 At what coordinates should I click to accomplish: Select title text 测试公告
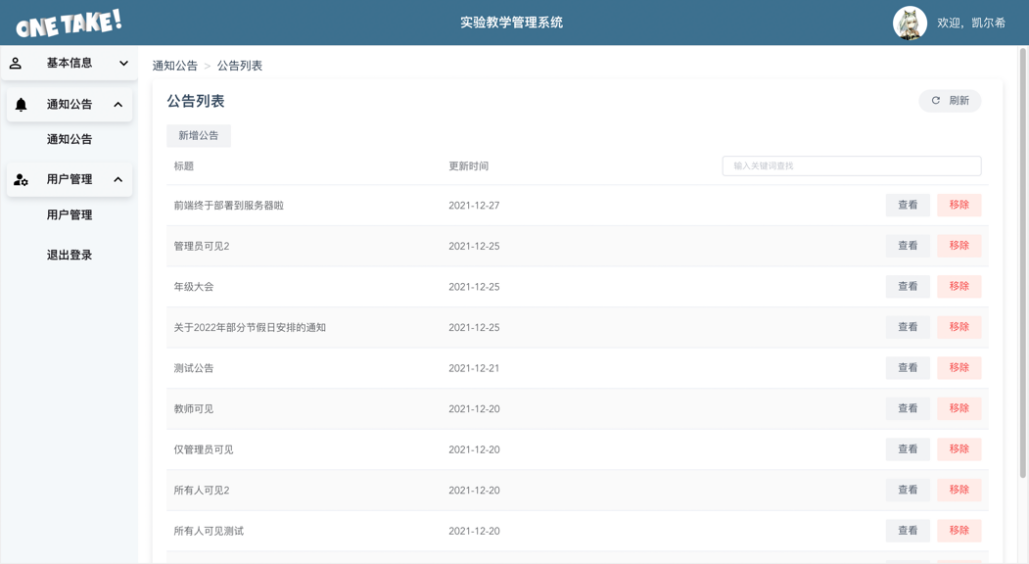[x=194, y=368]
